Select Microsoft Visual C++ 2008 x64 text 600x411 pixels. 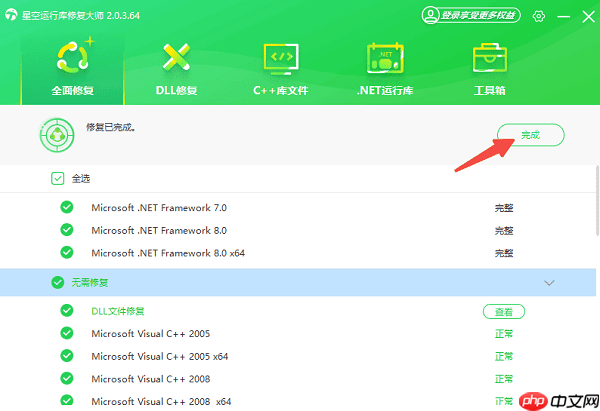click(x=161, y=401)
